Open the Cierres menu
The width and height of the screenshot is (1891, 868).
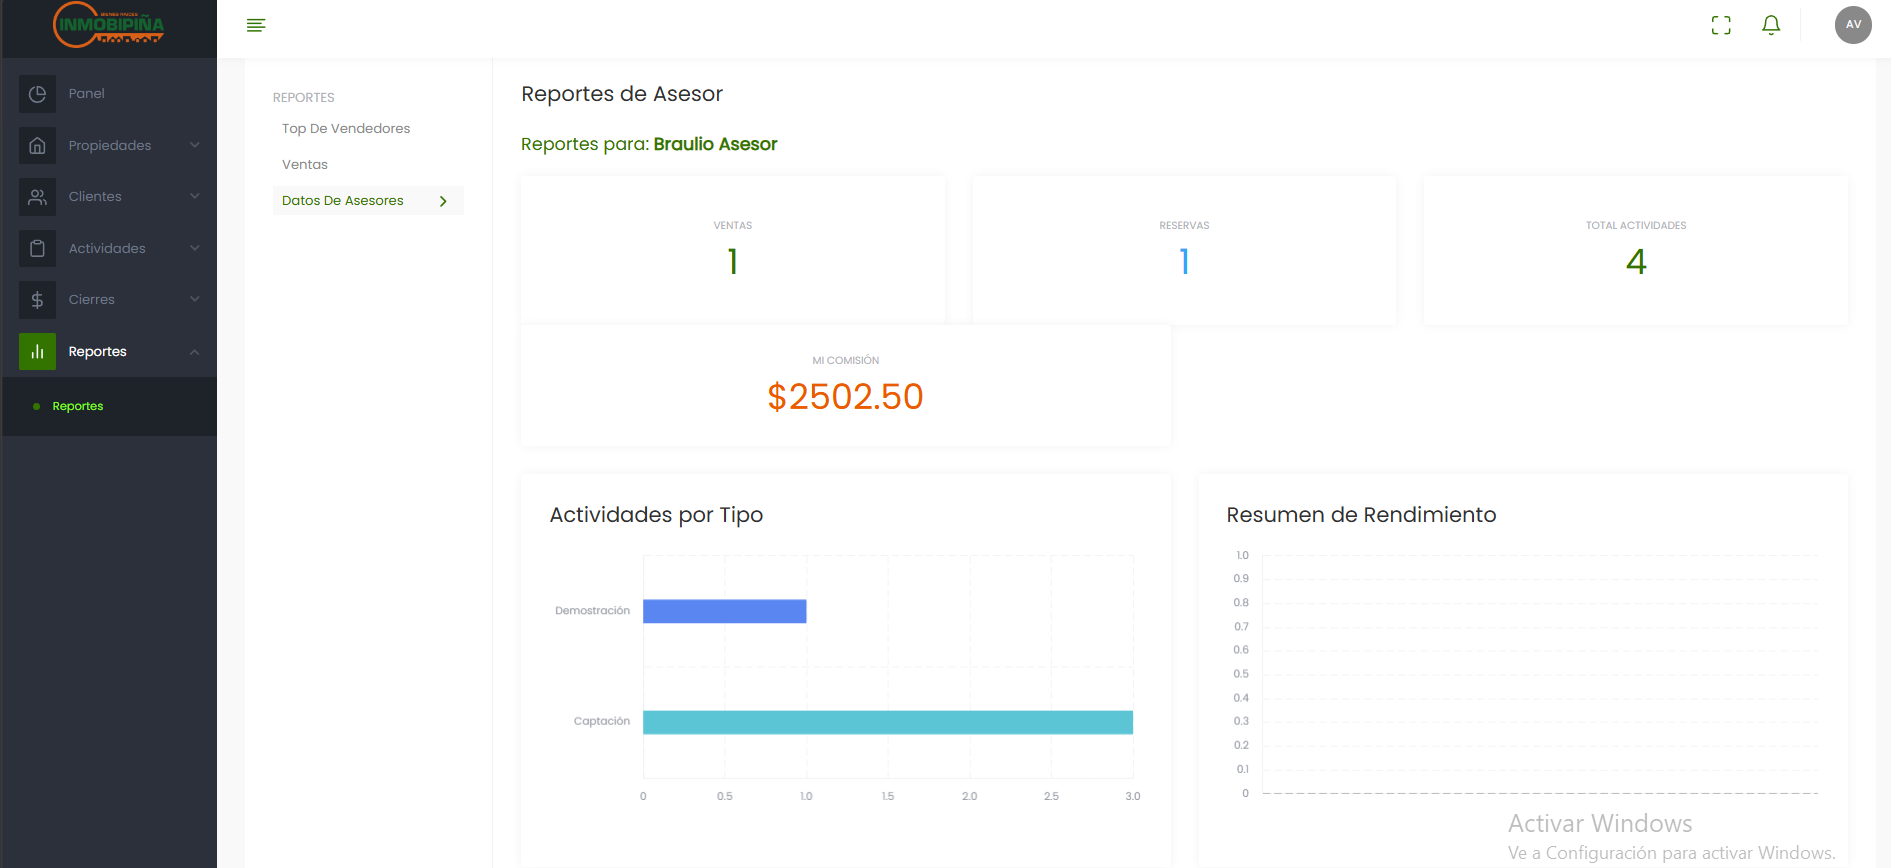[x=91, y=300]
